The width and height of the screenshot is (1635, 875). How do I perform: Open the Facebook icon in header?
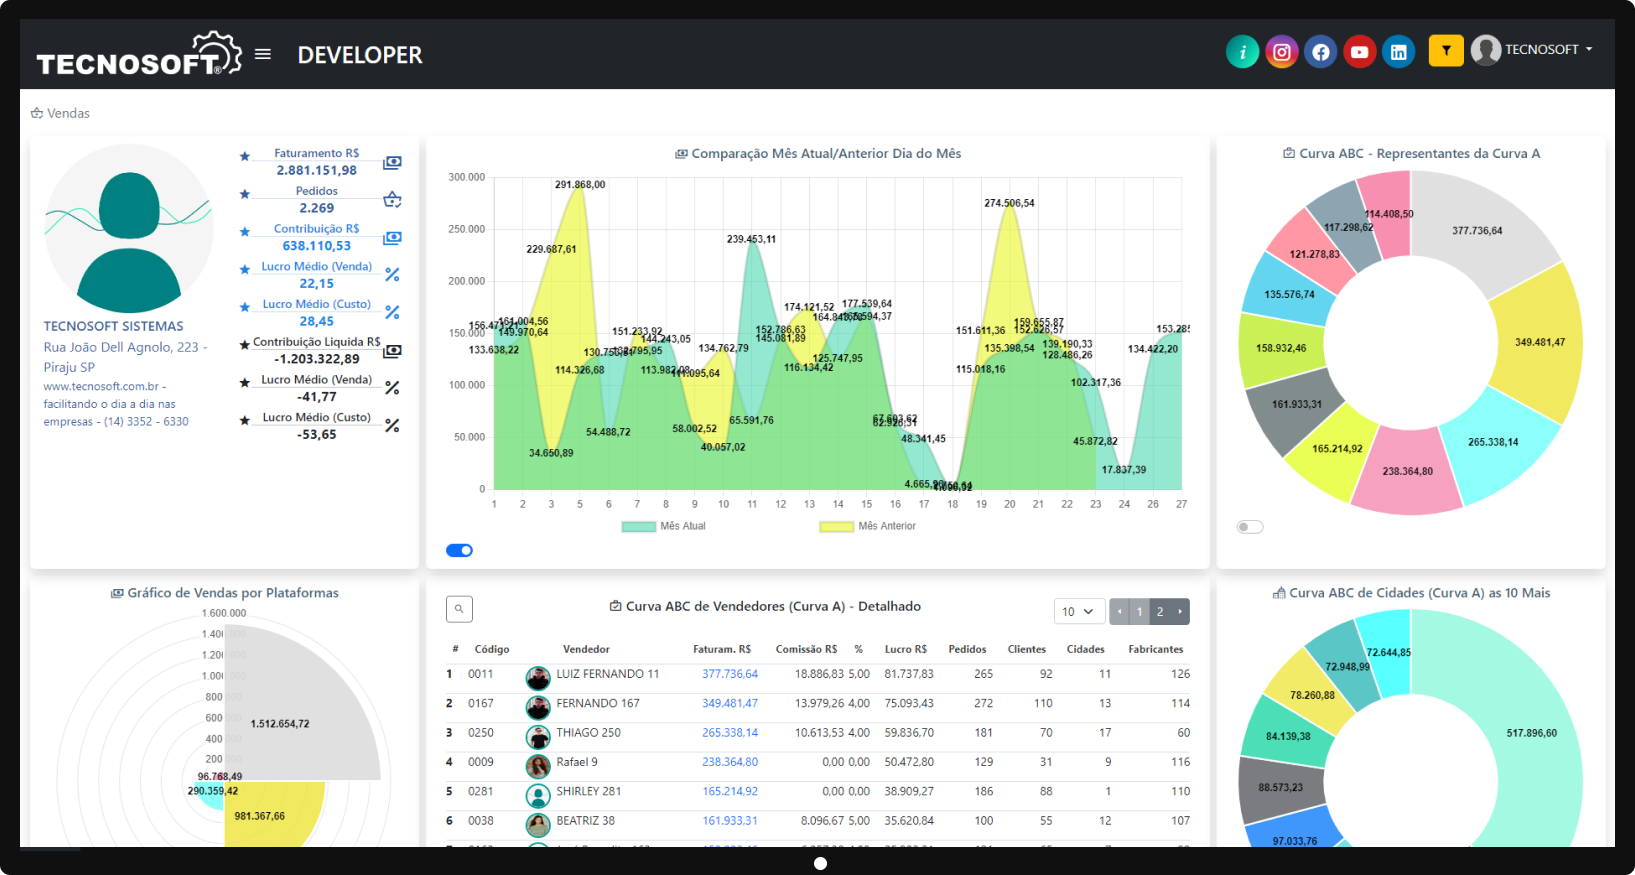tap(1321, 52)
